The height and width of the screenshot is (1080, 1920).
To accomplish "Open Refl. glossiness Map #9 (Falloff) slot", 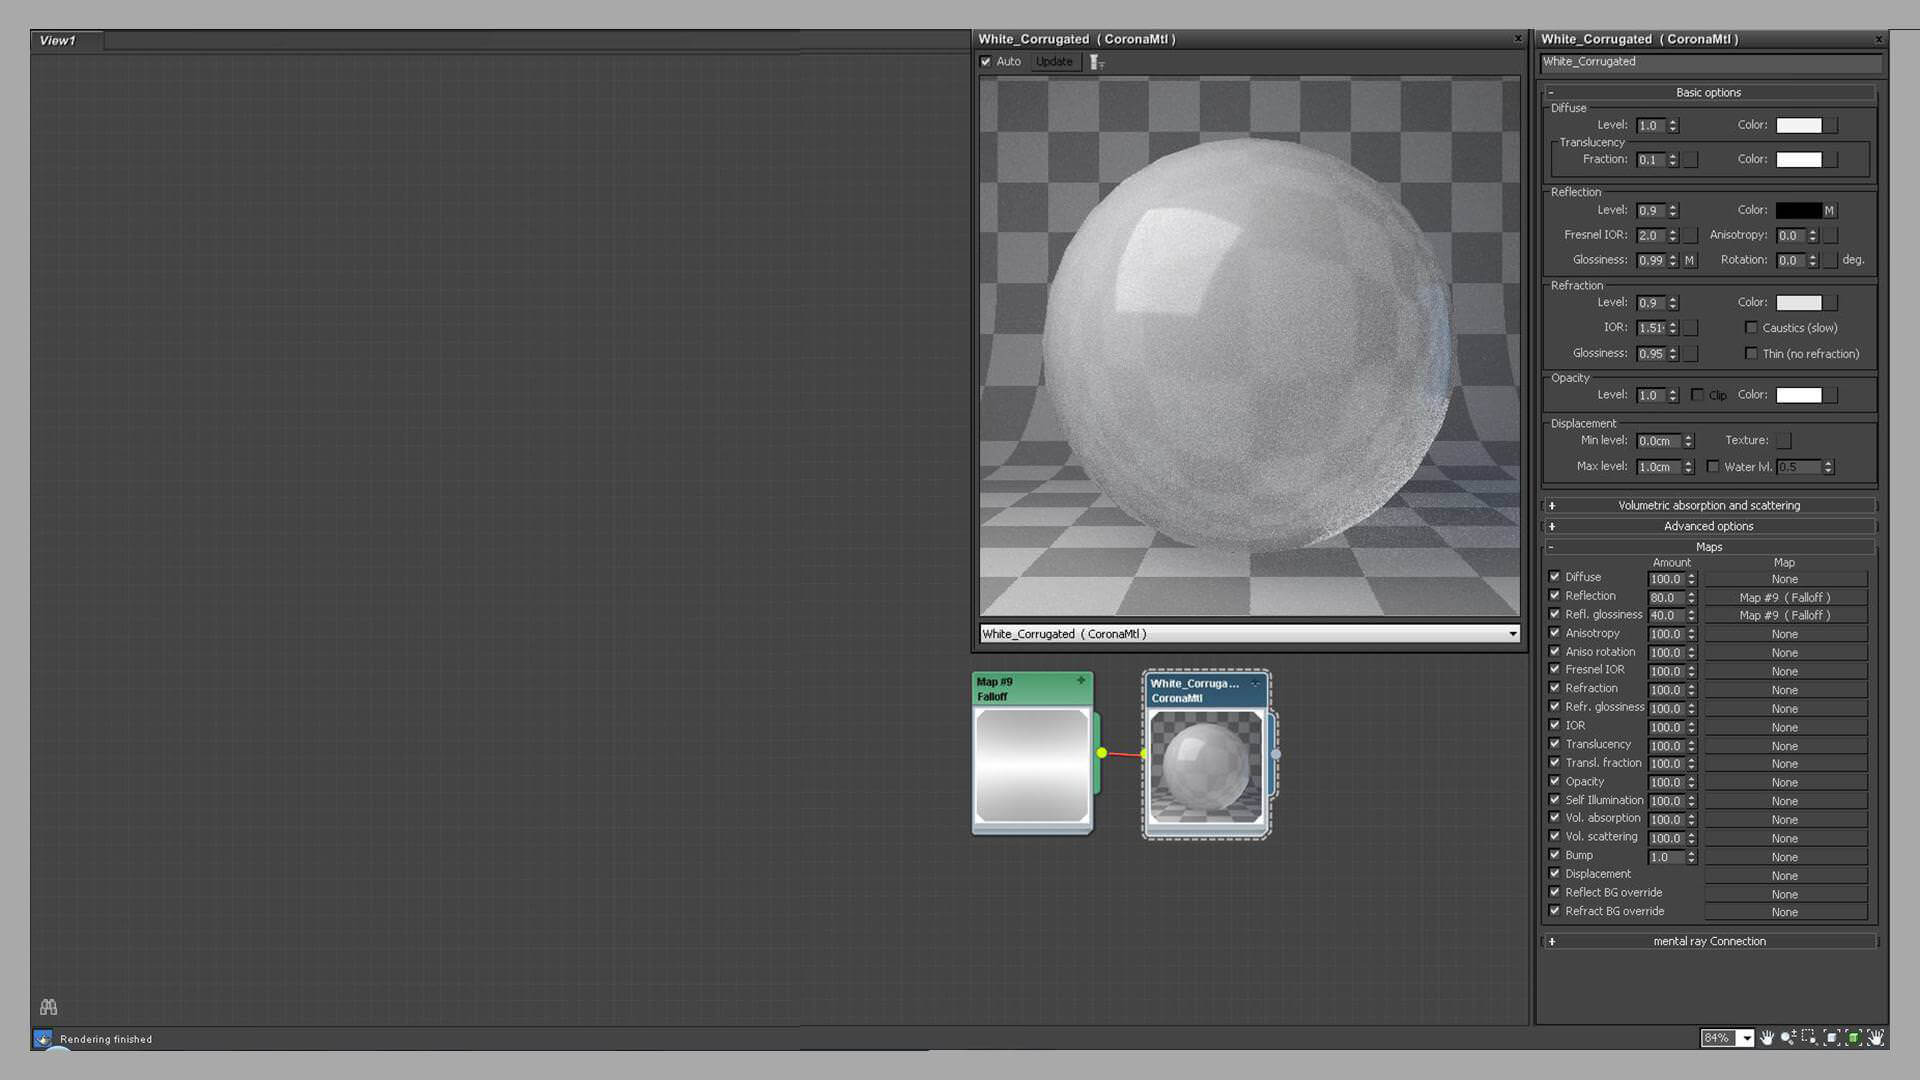I will coord(1785,616).
